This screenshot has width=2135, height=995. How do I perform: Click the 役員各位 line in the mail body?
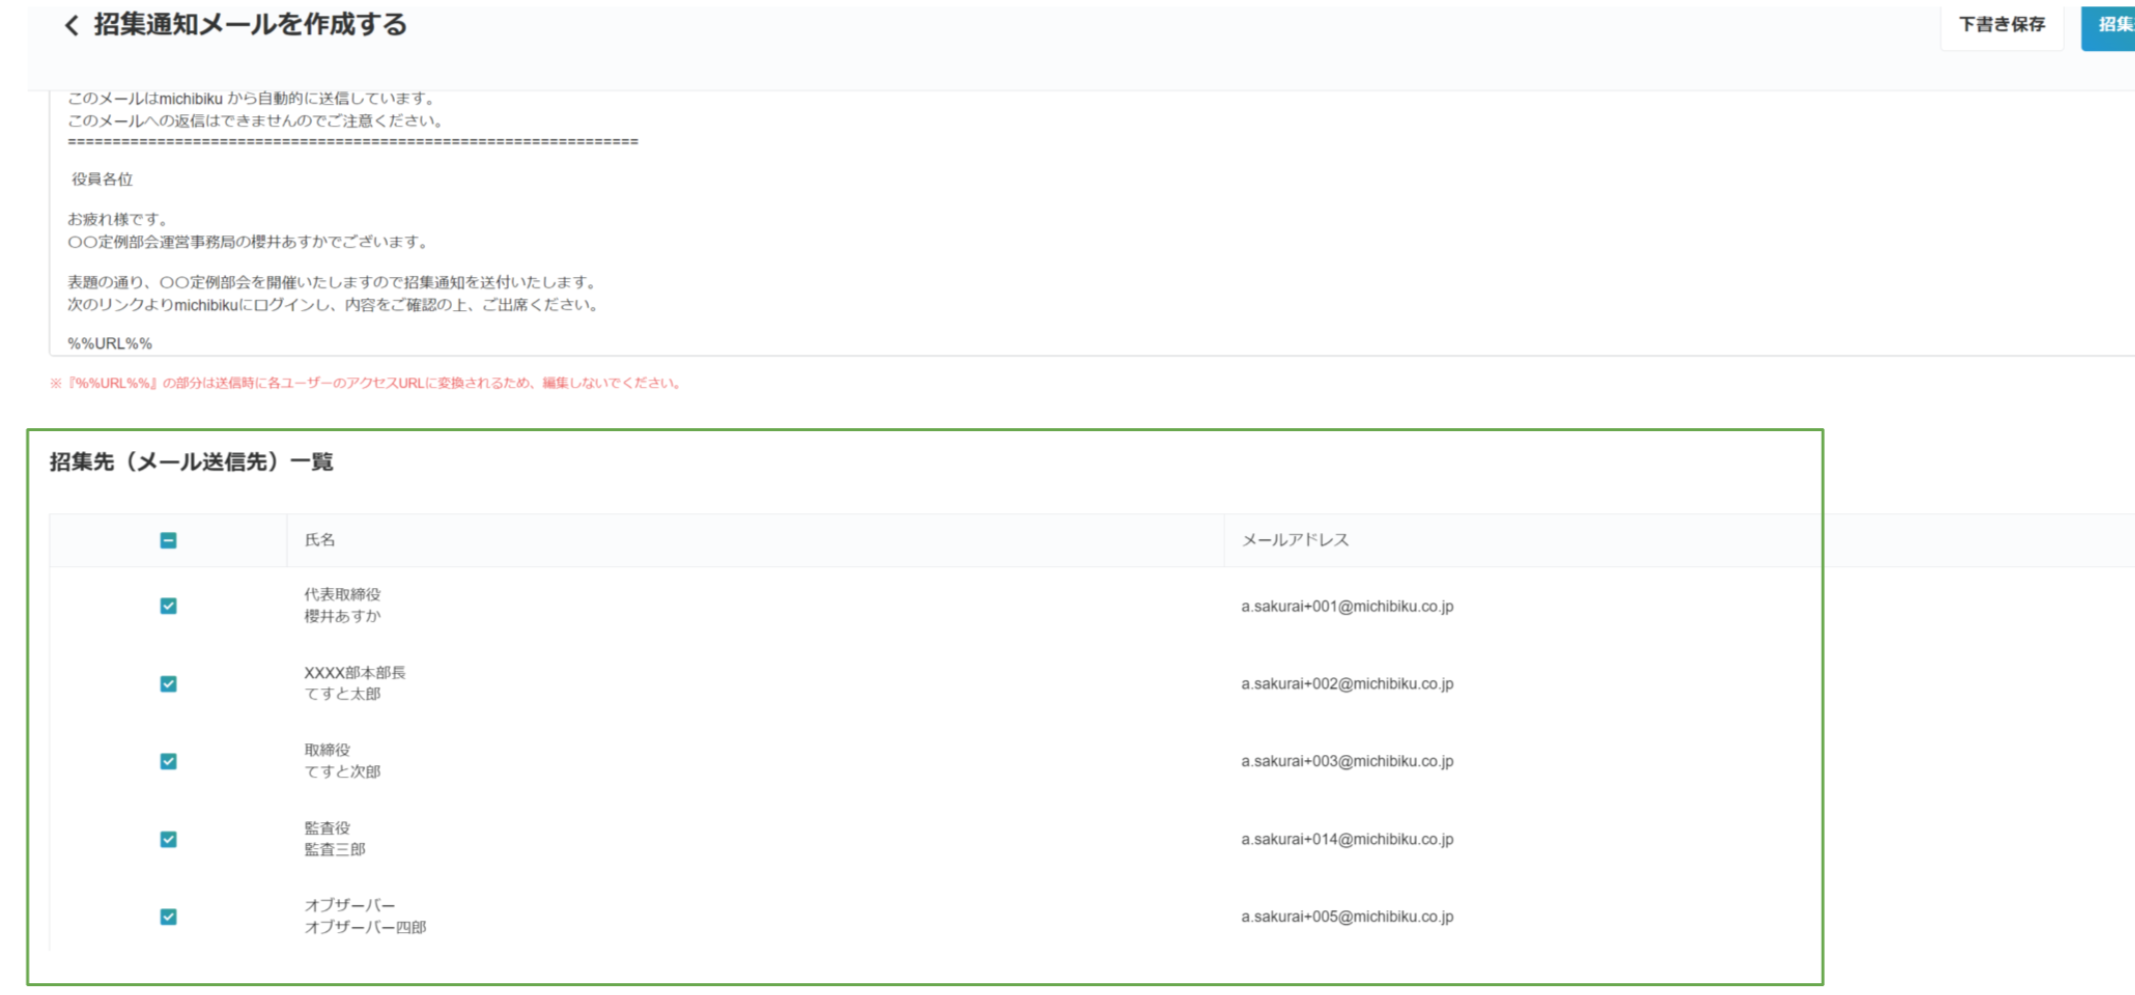point(102,179)
